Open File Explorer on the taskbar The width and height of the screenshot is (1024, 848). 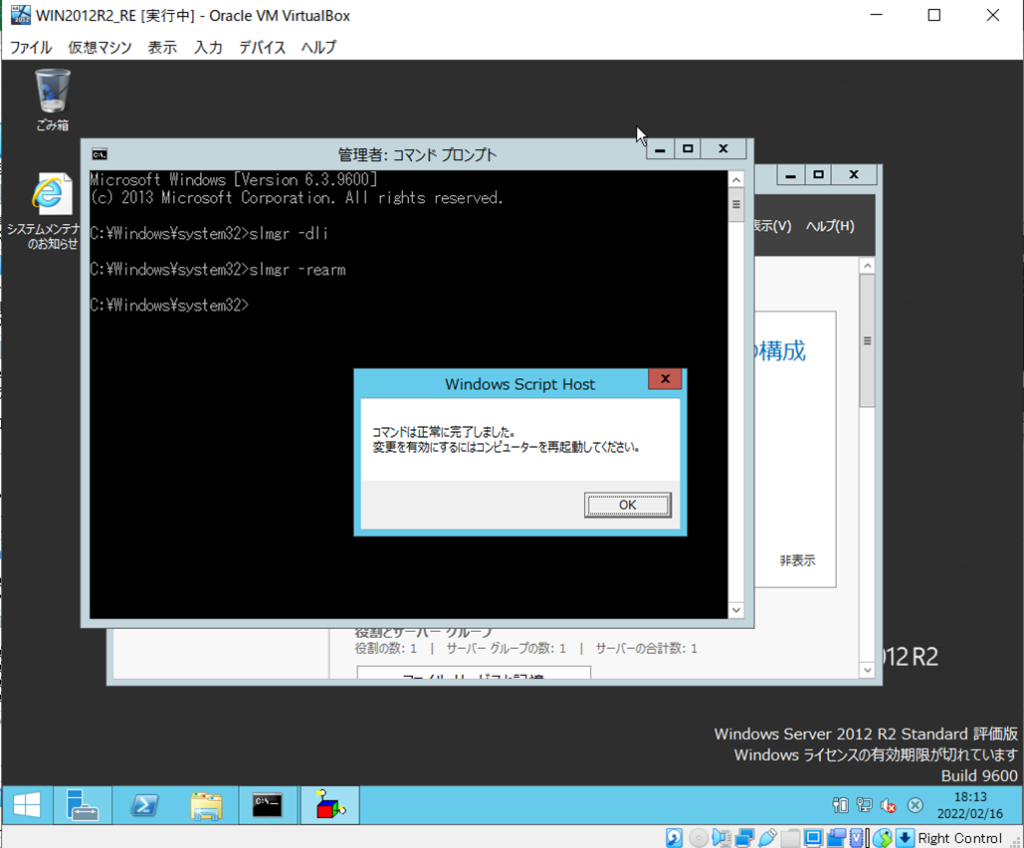coord(206,805)
